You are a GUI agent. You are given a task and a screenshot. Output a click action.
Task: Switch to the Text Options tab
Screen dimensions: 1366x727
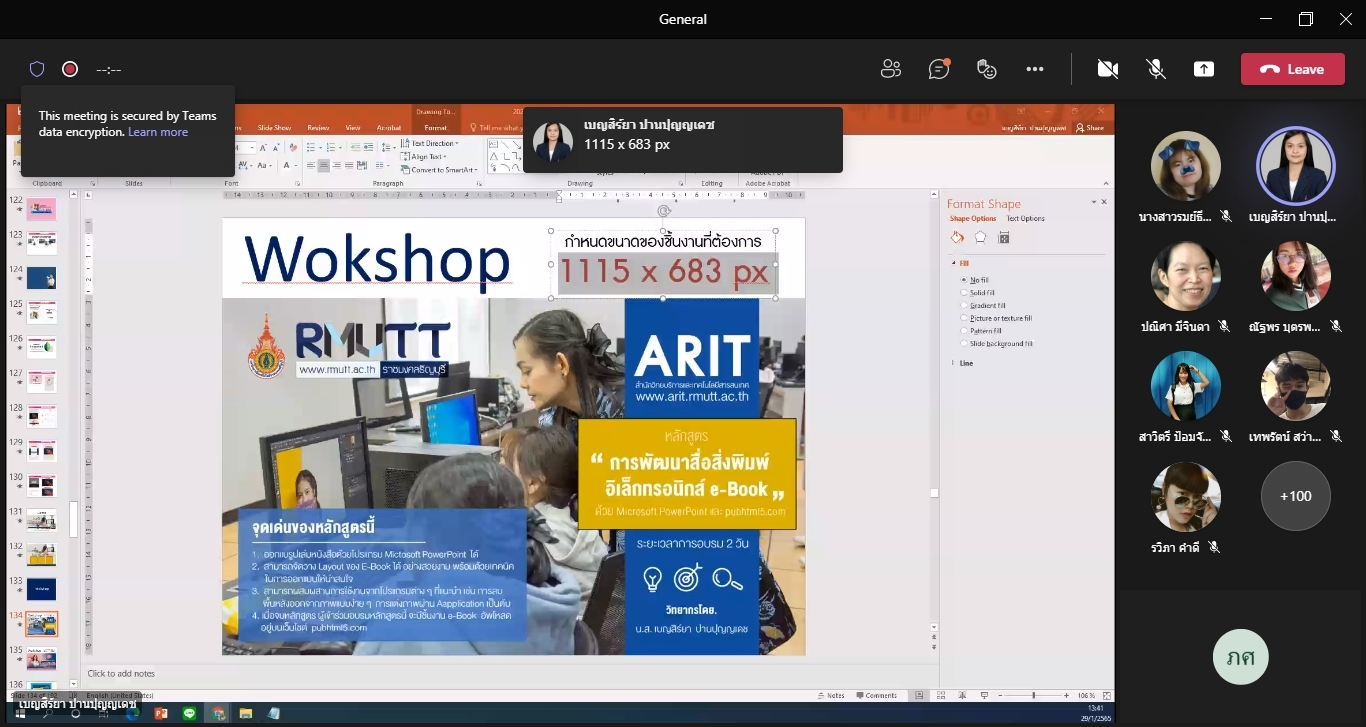1025,218
